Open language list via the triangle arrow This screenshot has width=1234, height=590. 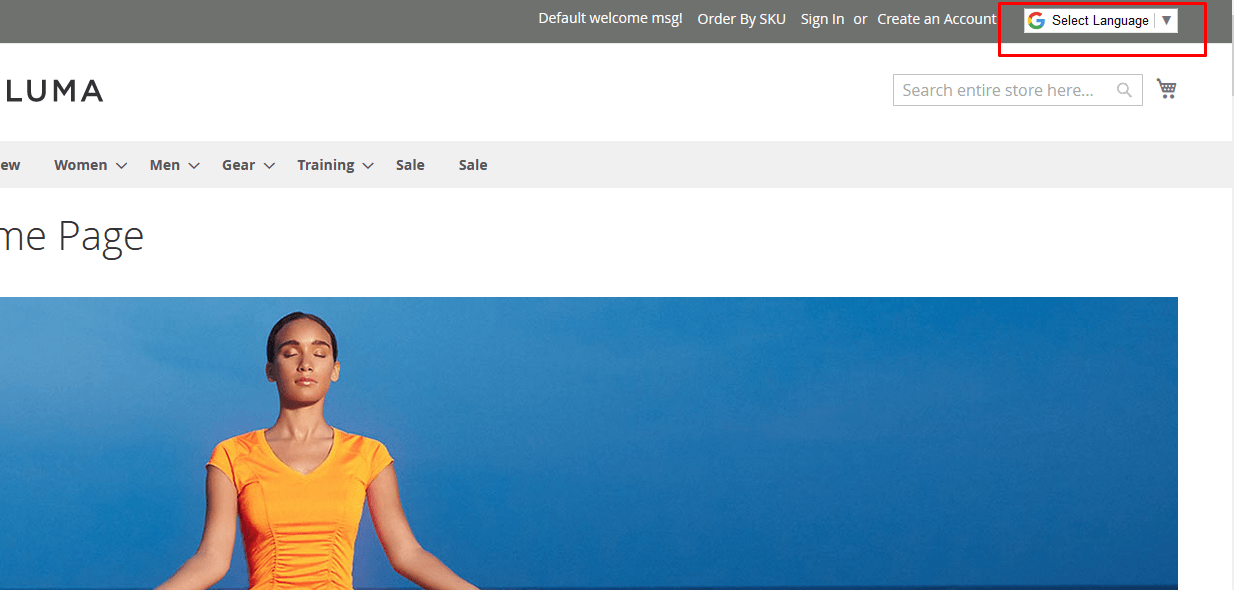pyautogui.click(x=1166, y=20)
